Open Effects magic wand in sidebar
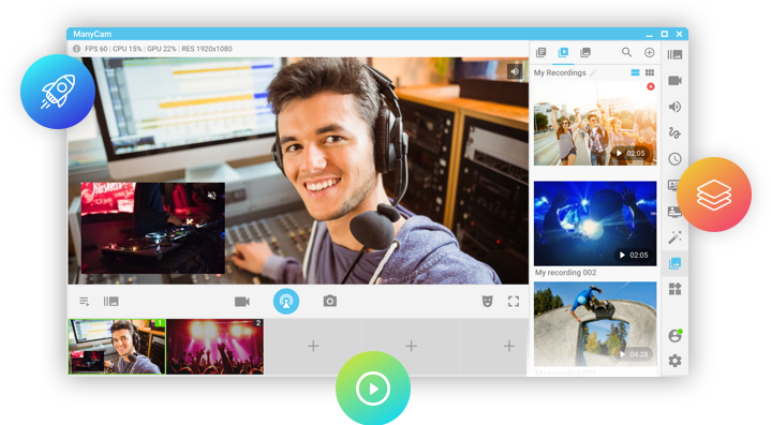Viewport: 771px width, 425px height. [x=675, y=238]
